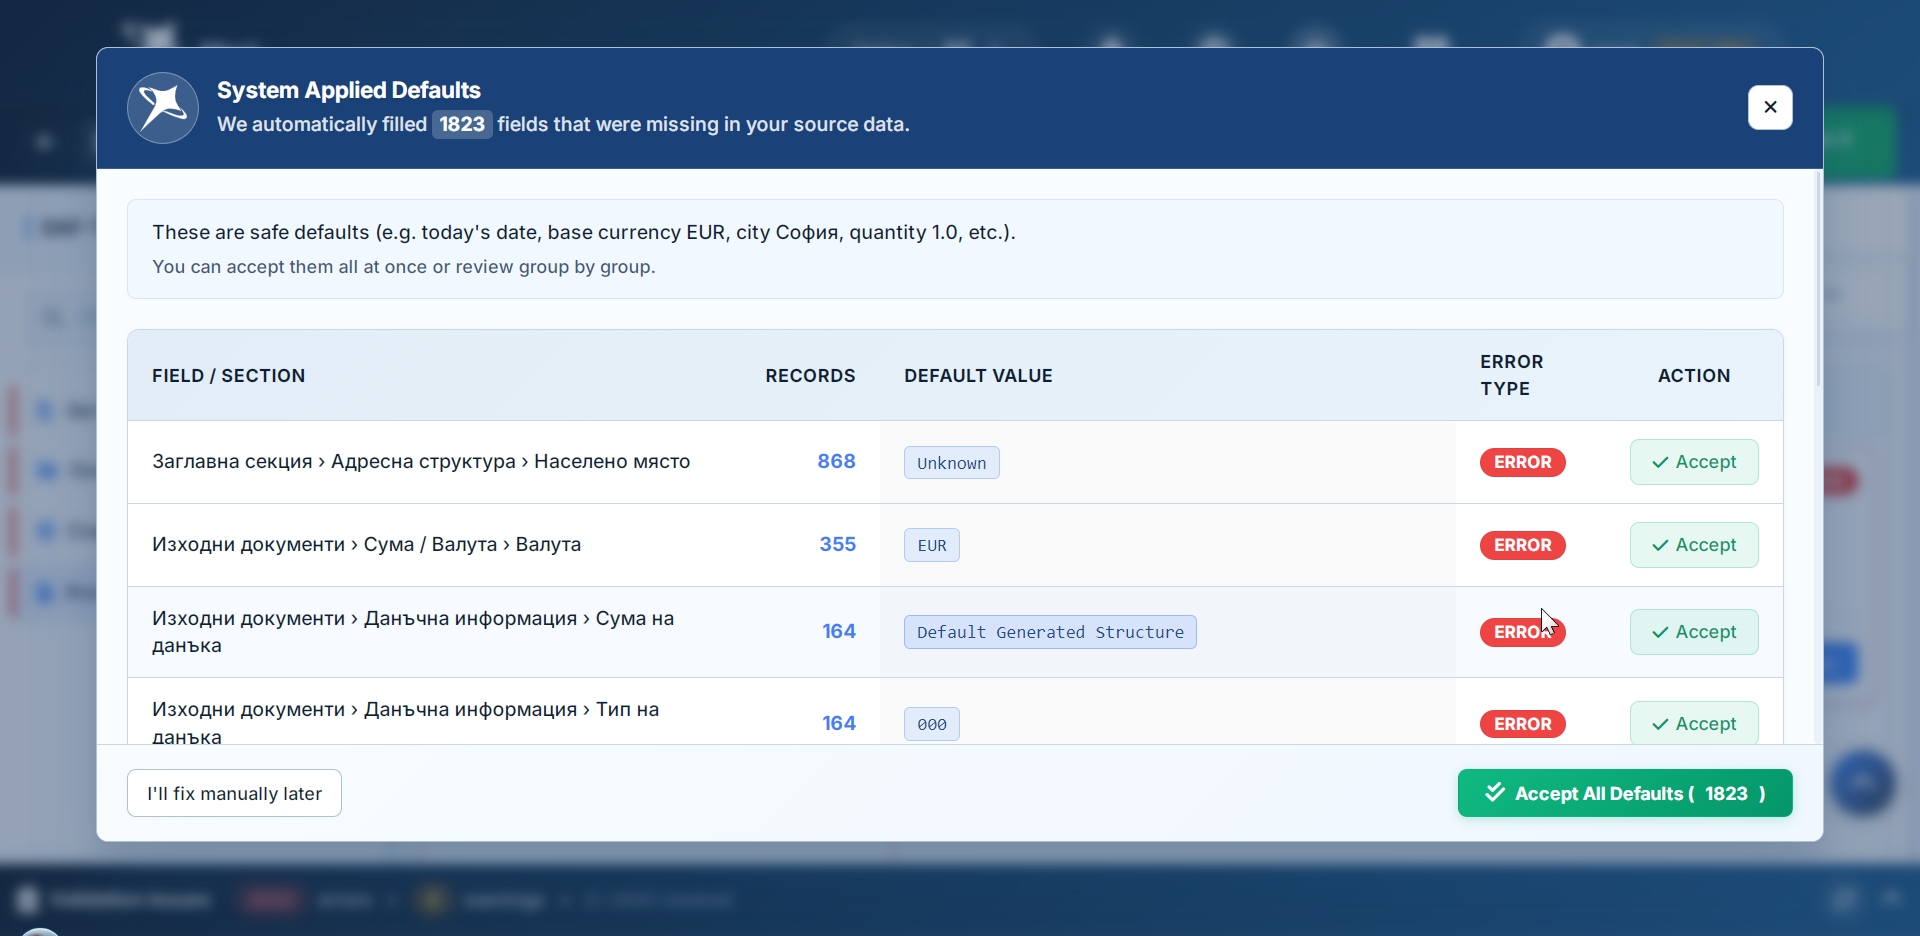The image size is (1920, 936).
Task: Click the DEFAULT VALUE column header
Action: (x=978, y=376)
